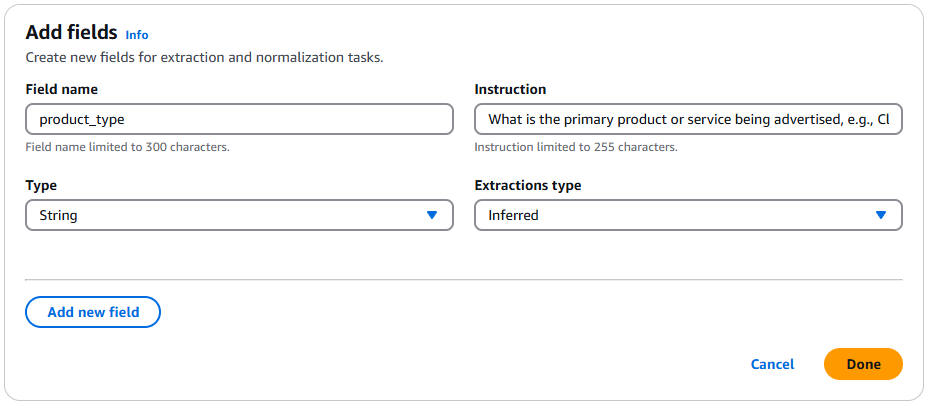This screenshot has height=402, width=929.
Task: Click the word "Inferred" in Extractions type selector
Action: pyautogui.click(x=513, y=215)
